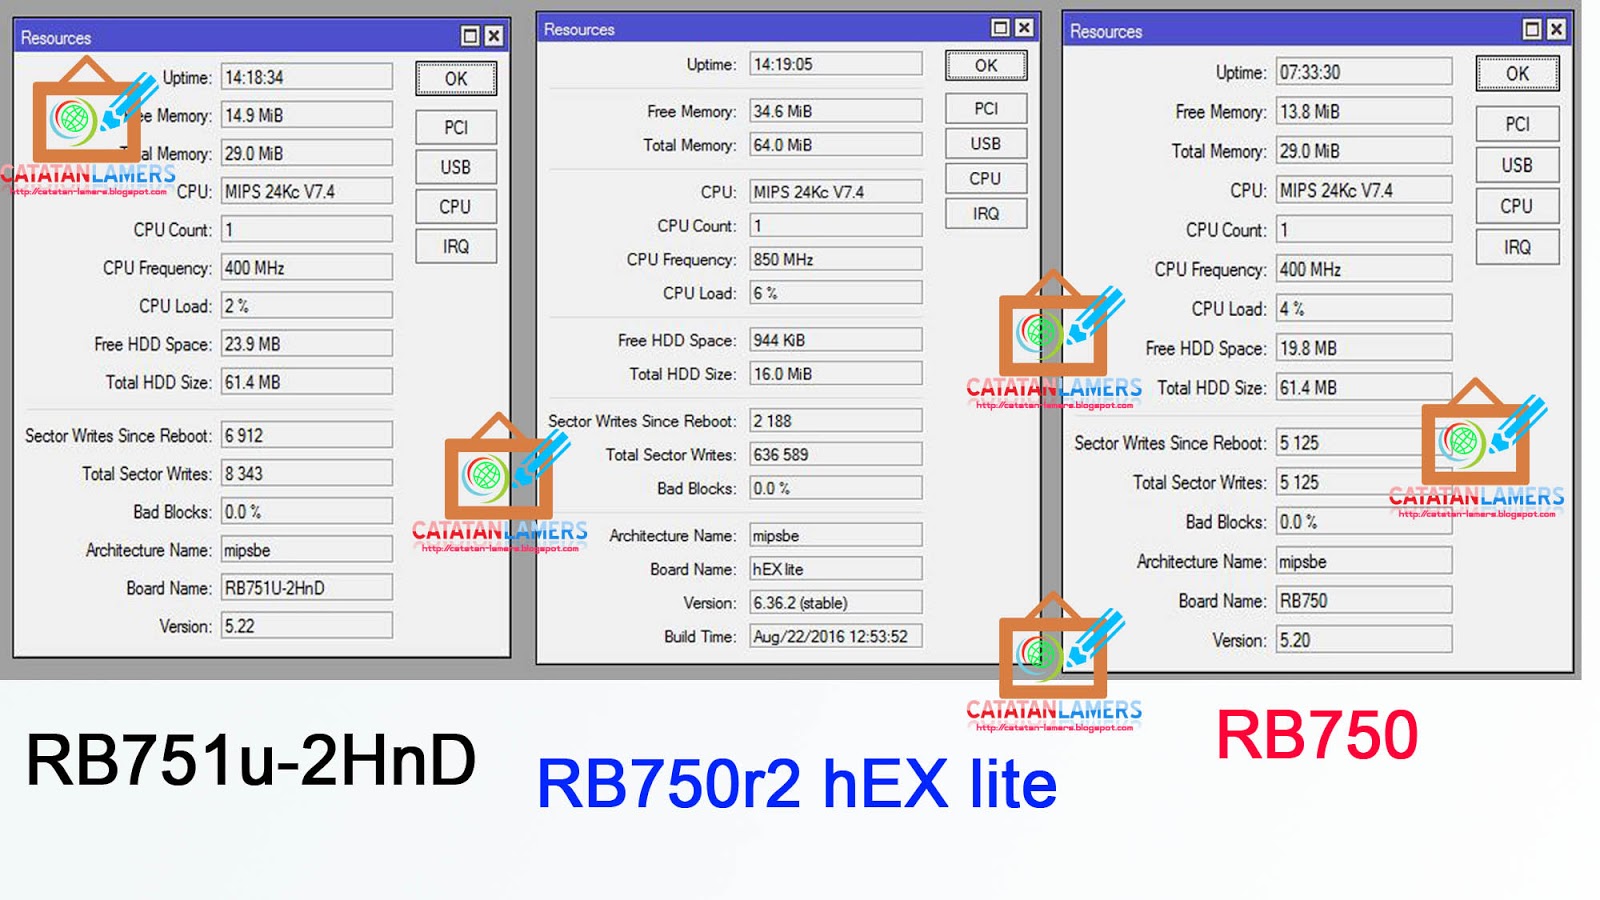Select Sector Writes Since Reboot field 2 188
The width and height of the screenshot is (1600, 900).
(836, 421)
